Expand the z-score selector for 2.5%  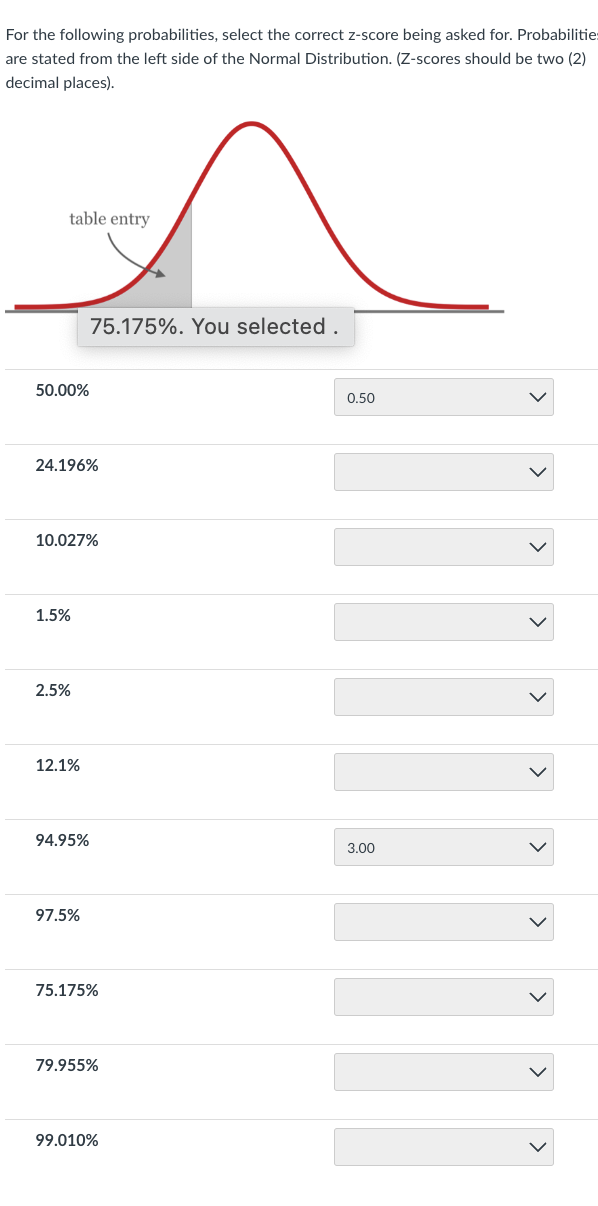(443, 696)
